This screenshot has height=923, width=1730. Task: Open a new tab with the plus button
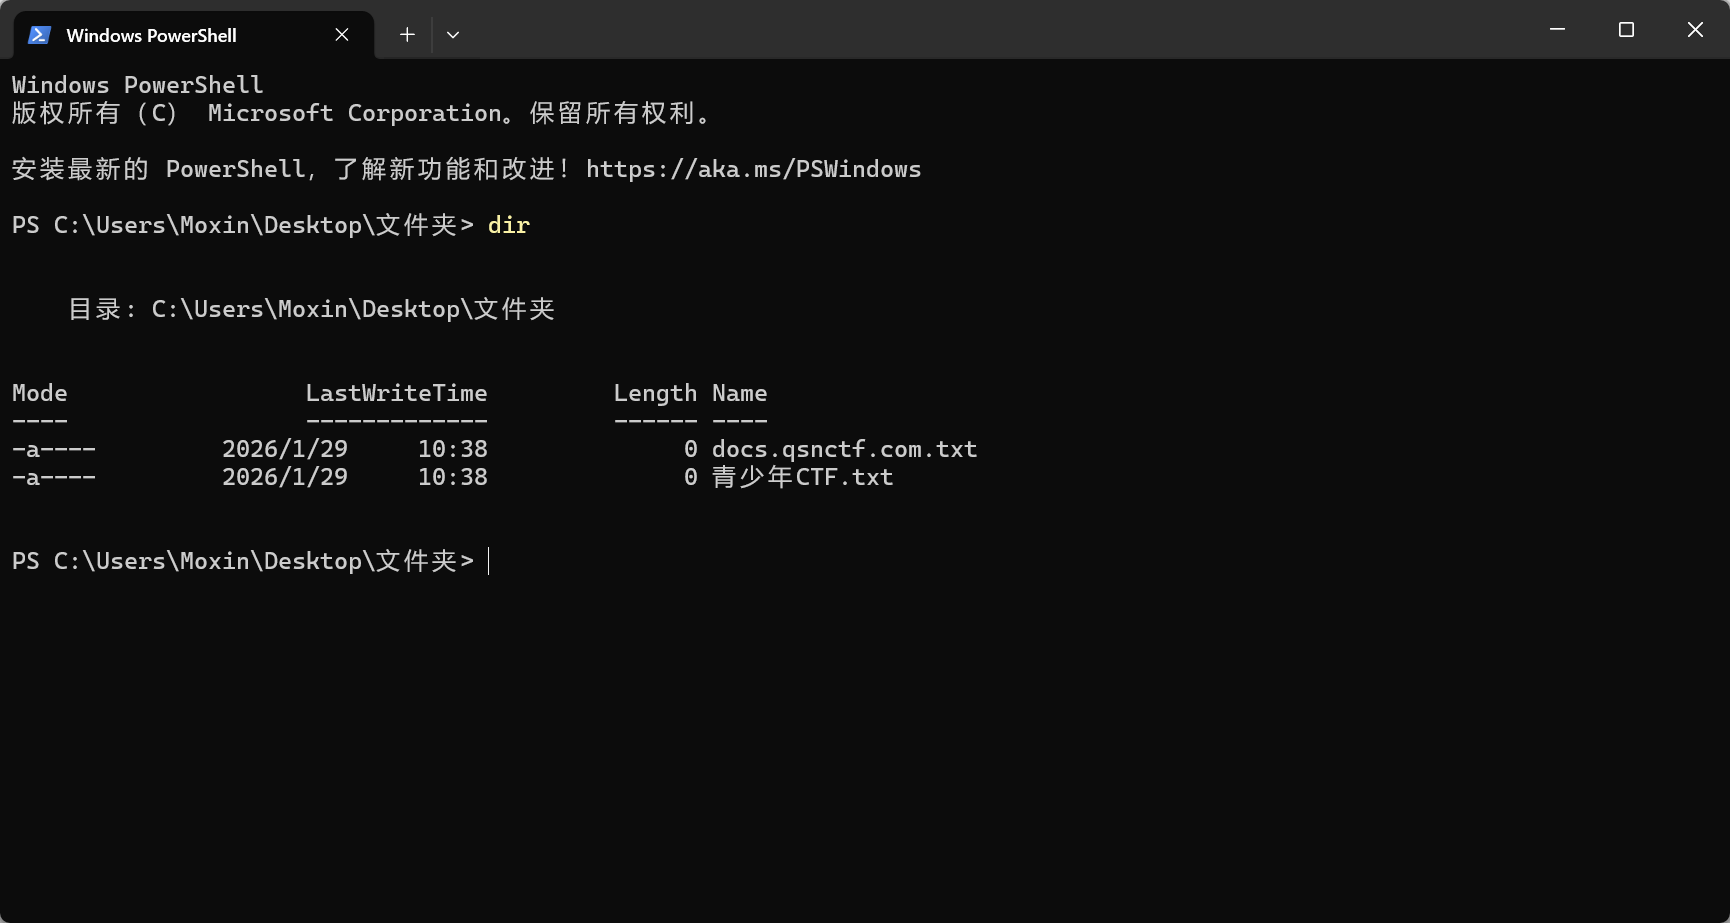[x=407, y=35]
